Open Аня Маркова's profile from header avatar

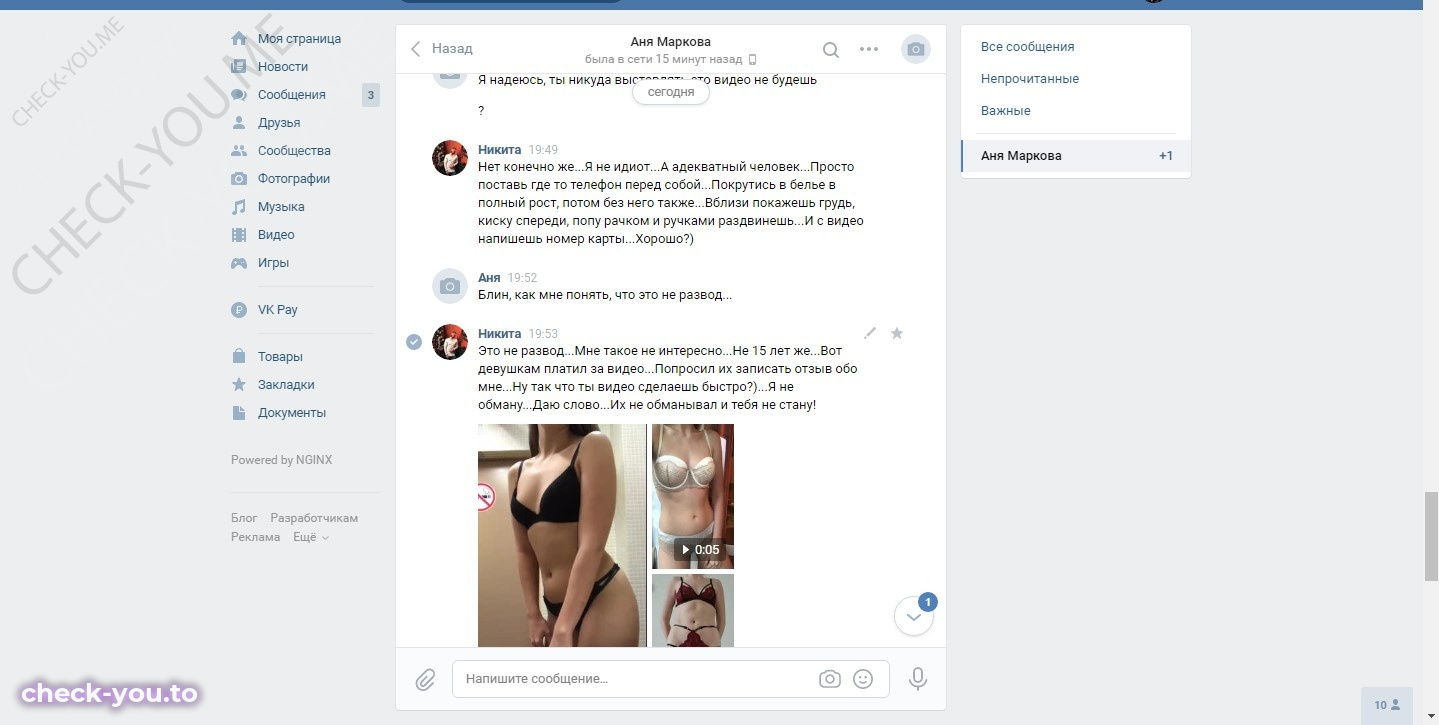point(916,49)
